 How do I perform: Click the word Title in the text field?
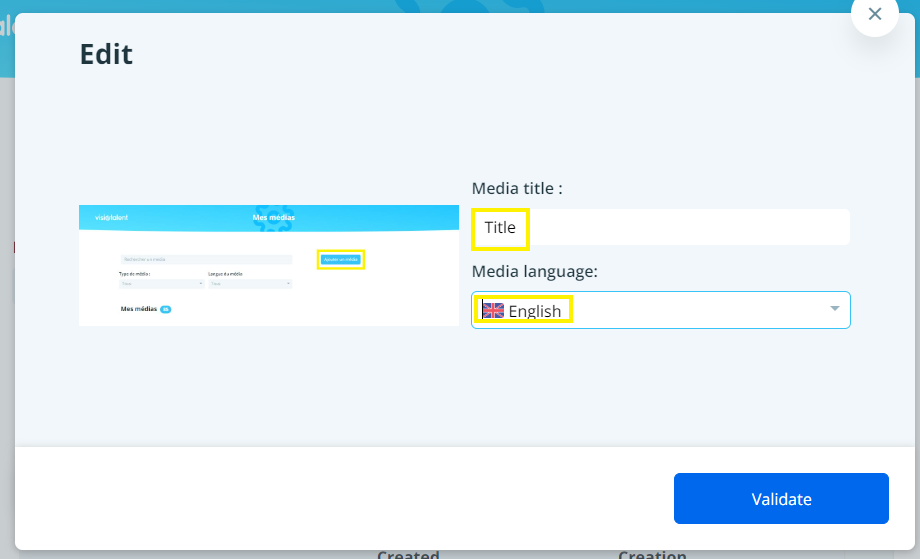click(x=500, y=227)
